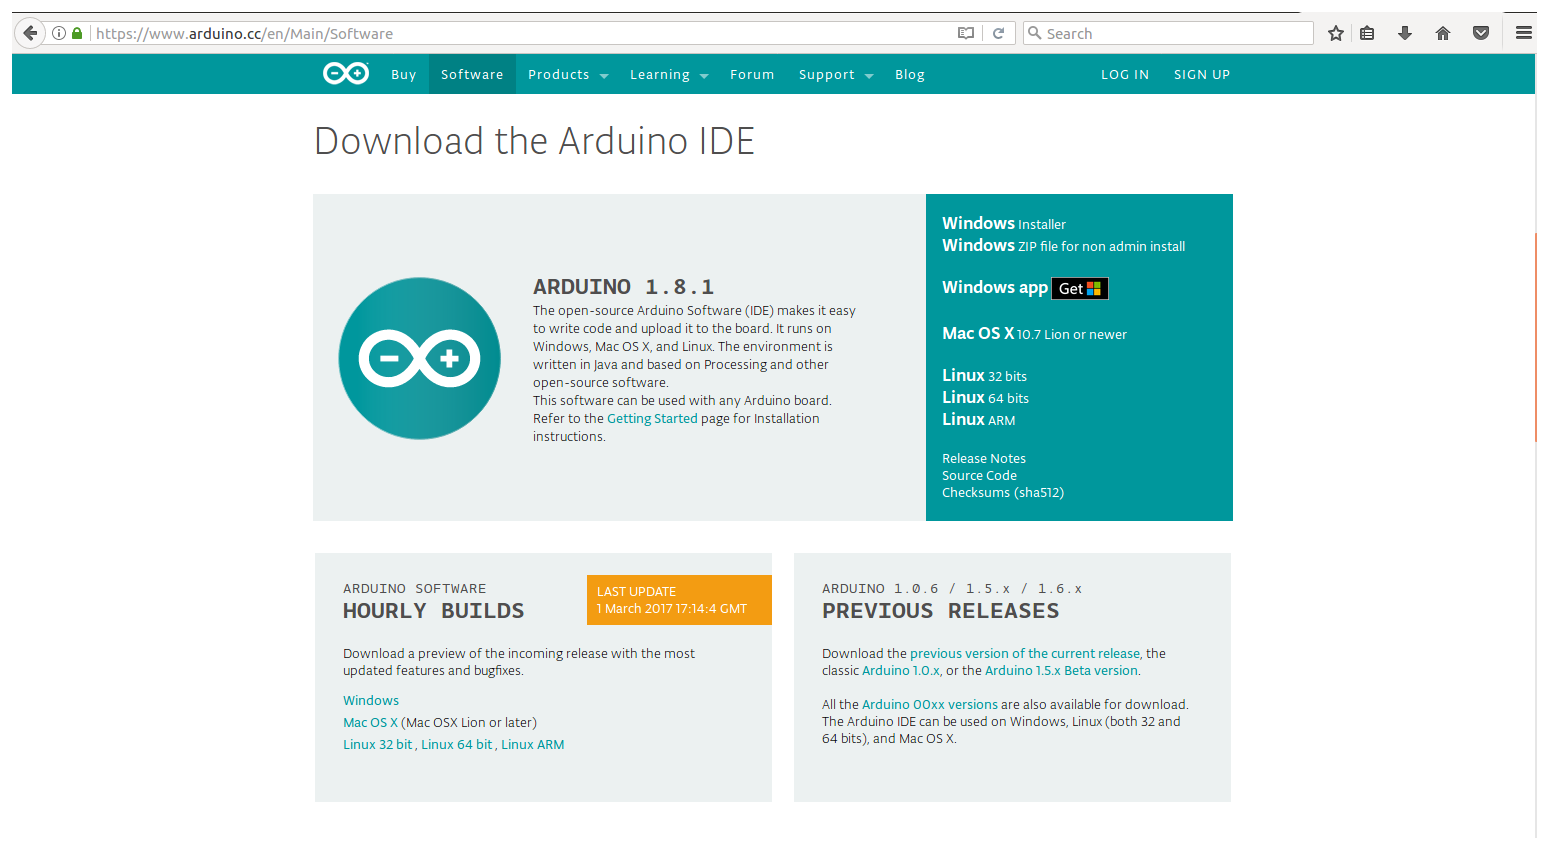The height and width of the screenshot is (850, 1550).
Task: Click the Download the Arduino IDE title
Action: click(x=534, y=141)
